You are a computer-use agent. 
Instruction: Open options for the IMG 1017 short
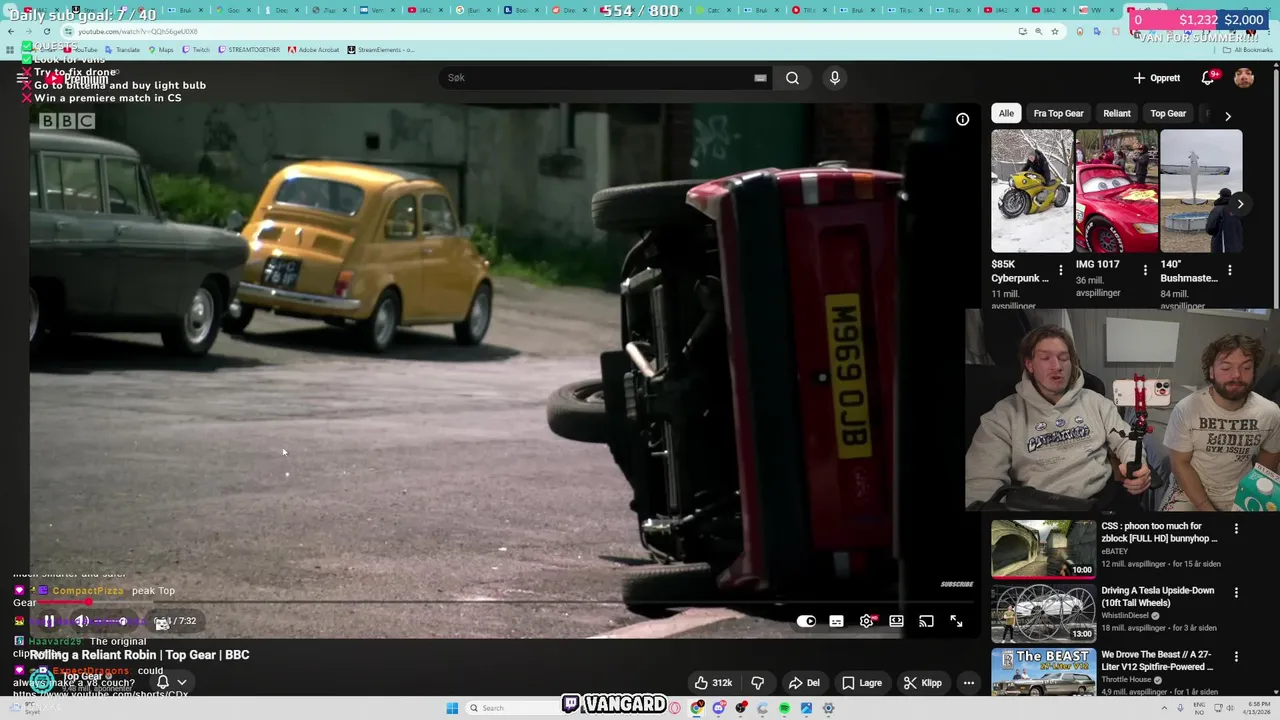click(1145, 270)
